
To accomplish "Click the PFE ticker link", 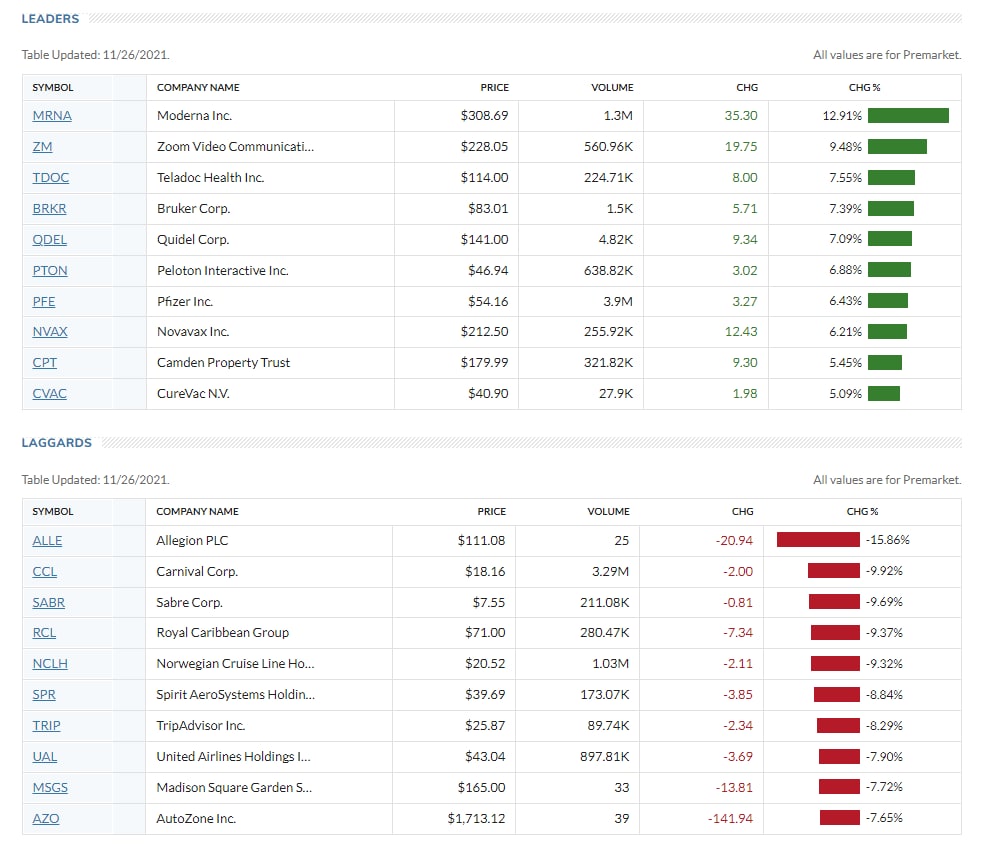I will [44, 302].
